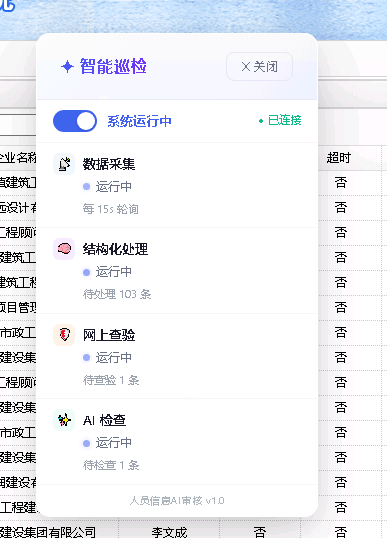
Task: Close the 智能巡检 panel with 关闭 button
Action: (x=259, y=67)
